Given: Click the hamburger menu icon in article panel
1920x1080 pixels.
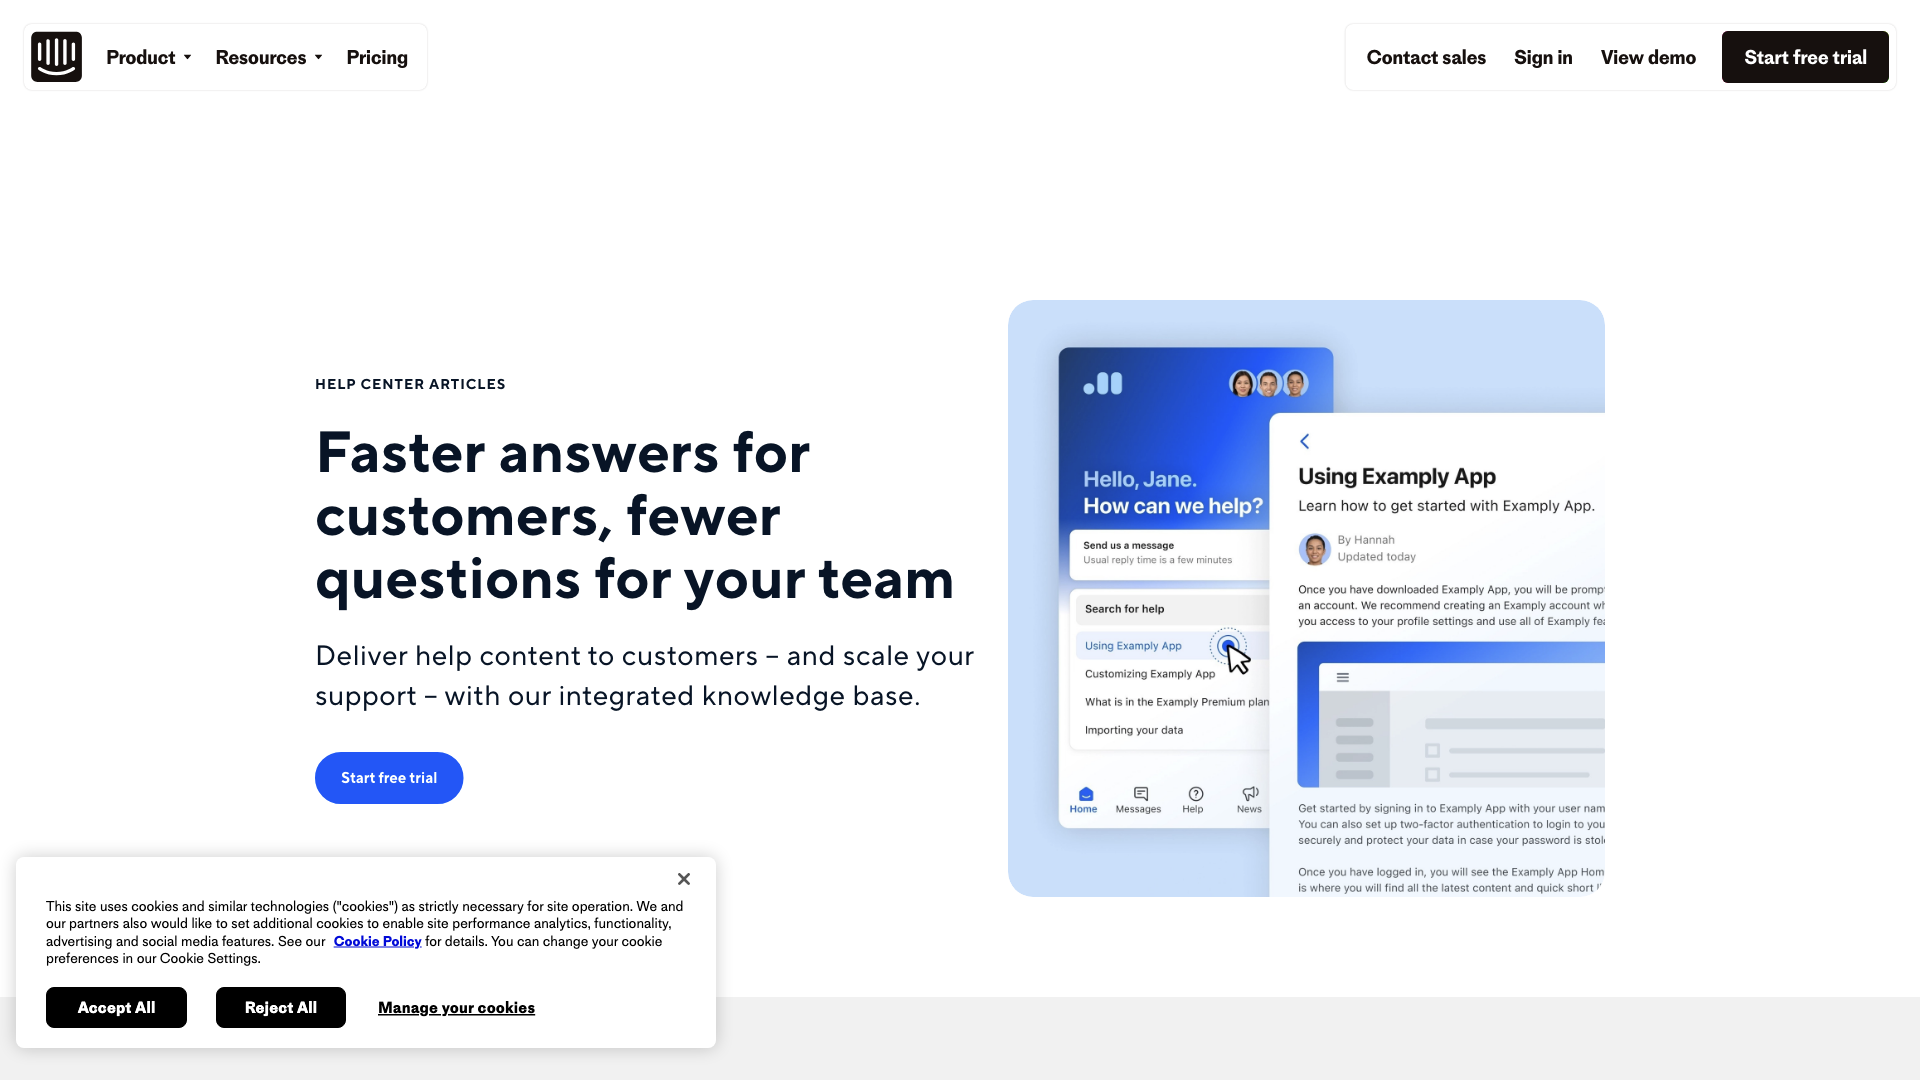Looking at the screenshot, I should (x=1344, y=676).
